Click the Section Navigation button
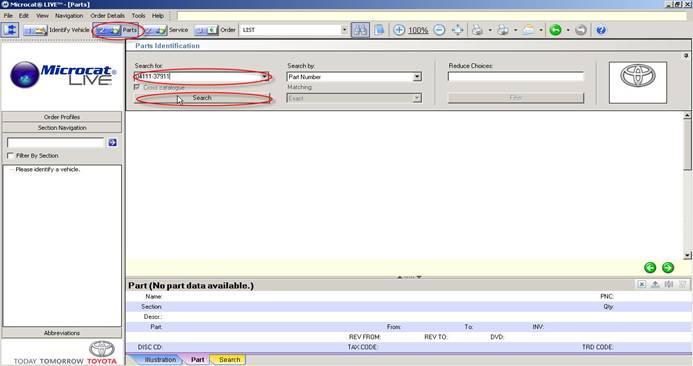693x366 pixels. click(x=62, y=128)
